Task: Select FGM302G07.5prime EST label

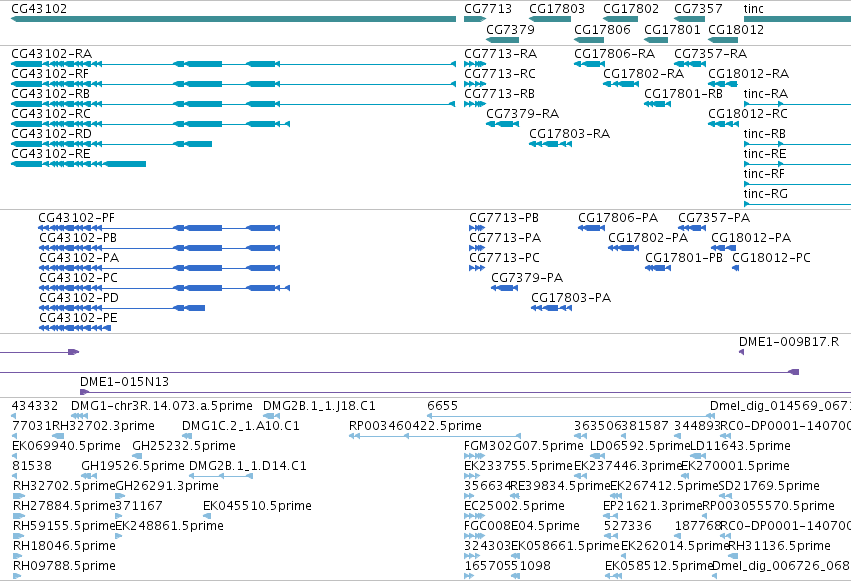Action: (524, 446)
